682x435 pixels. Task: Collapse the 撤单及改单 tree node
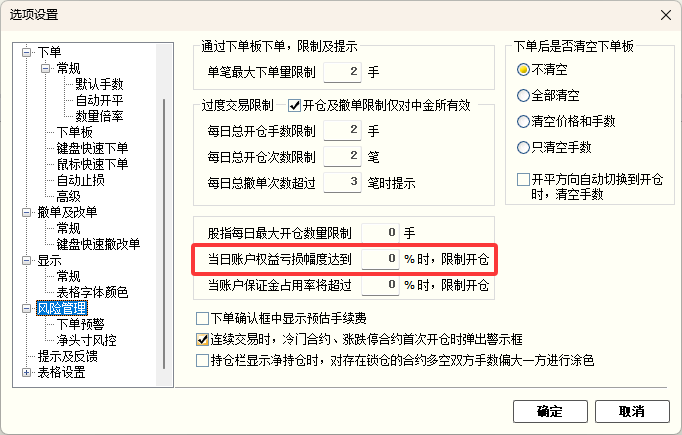click(x=27, y=212)
